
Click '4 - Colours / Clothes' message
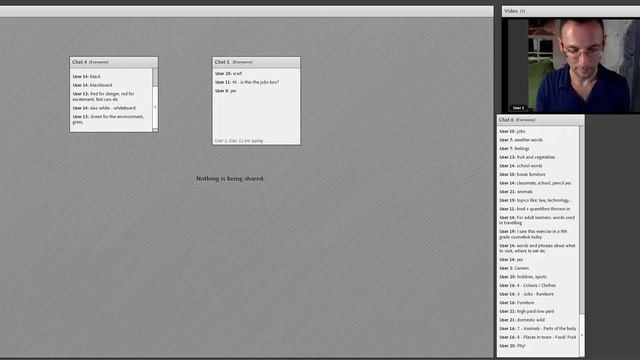coord(528,285)
